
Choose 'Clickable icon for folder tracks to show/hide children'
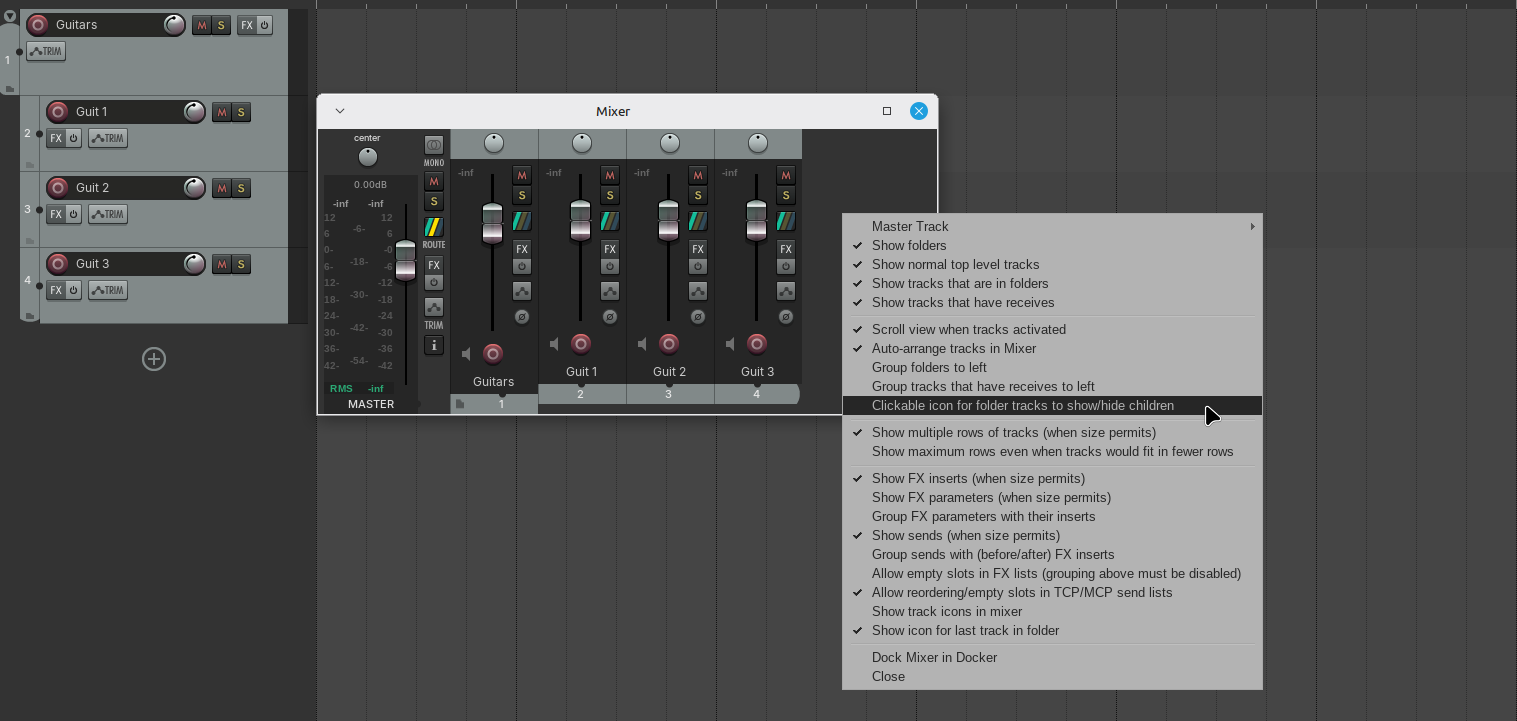(x=1052, y=405)
